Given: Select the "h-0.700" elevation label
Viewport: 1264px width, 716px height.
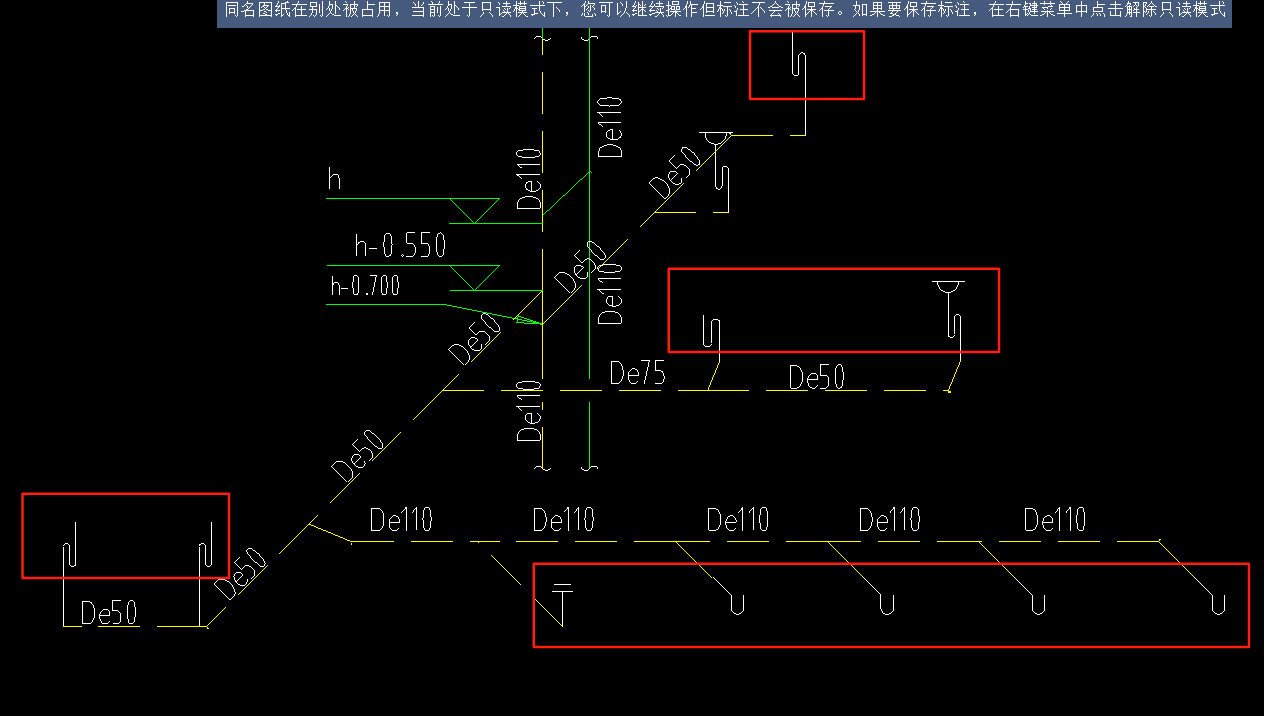Looking at the screenshot, I should click(365, 287).
